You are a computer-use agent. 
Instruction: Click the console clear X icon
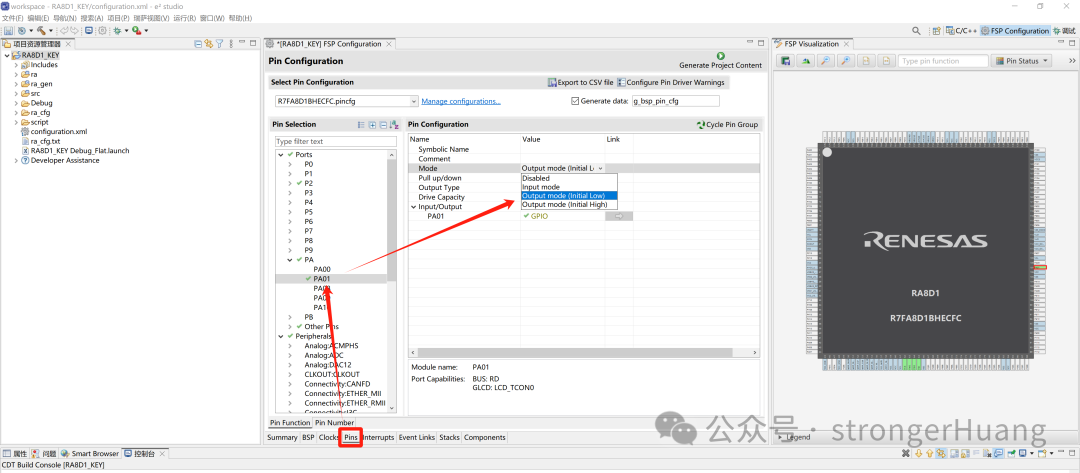coord(906,453)
